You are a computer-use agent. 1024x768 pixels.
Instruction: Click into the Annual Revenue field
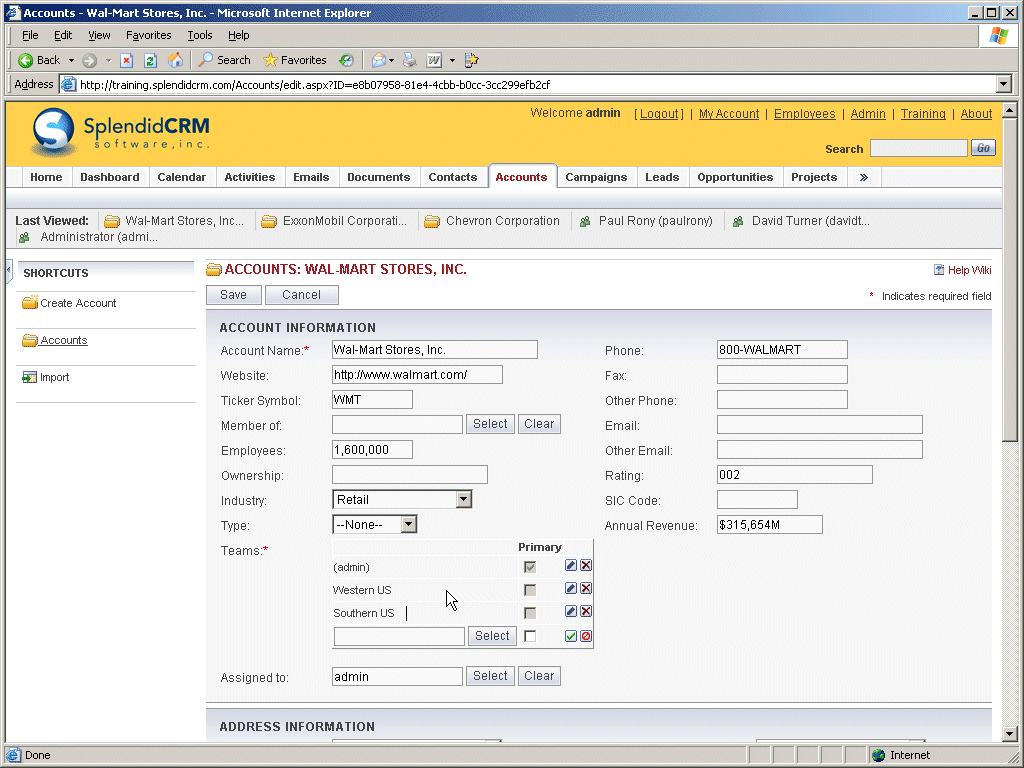coord(769,525)
